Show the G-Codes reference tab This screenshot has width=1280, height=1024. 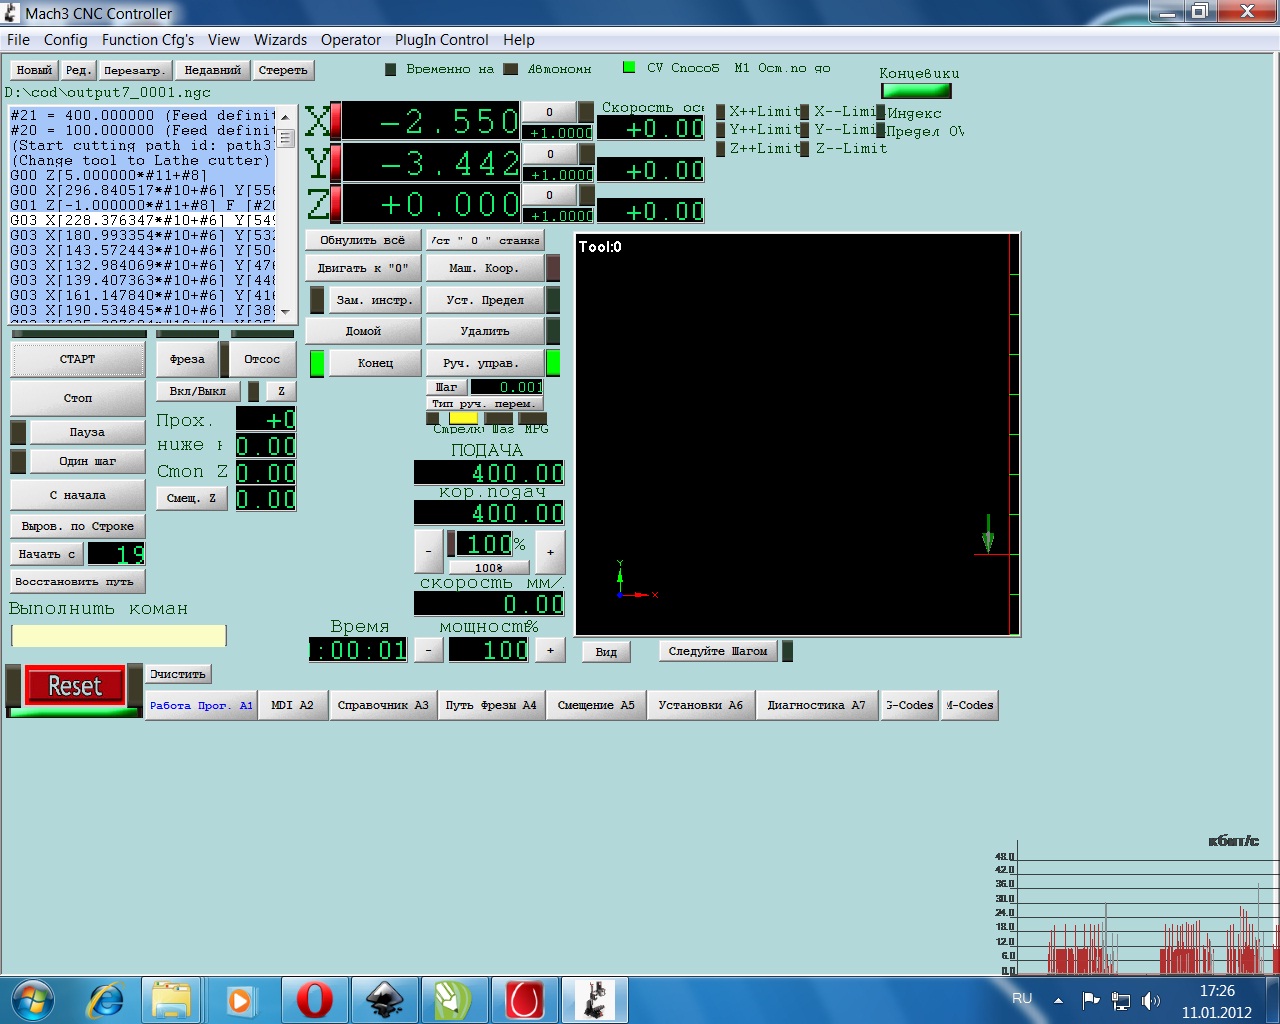(x=909, y=705)
